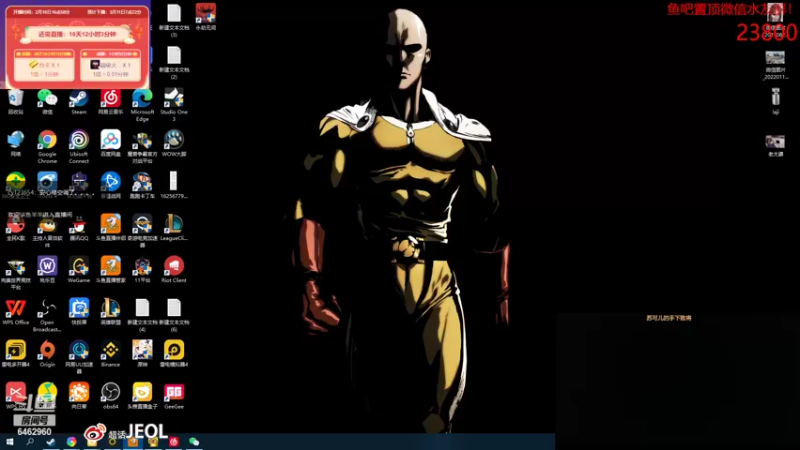The width and height of the screenshot is (800, 450).
Task: Launch the 快投屏 screen casting shortcut
Action: tap(79, 312)
